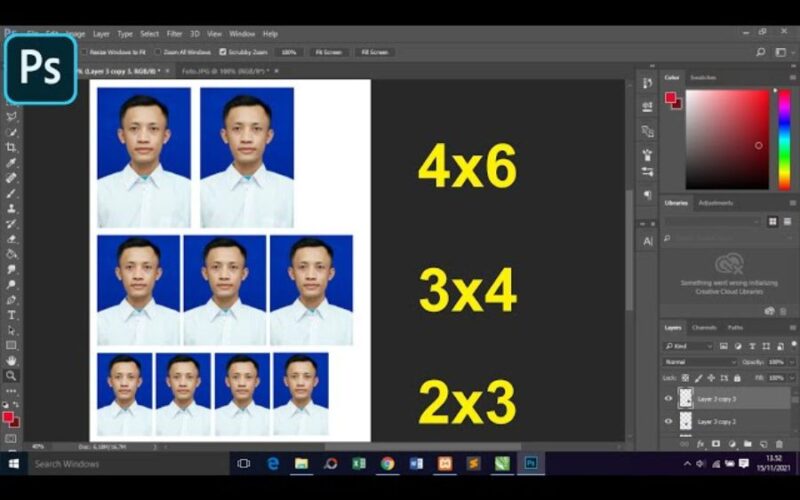Open Windows Start menu
Viewport: 800px width, 500px height.
(14, 463)
